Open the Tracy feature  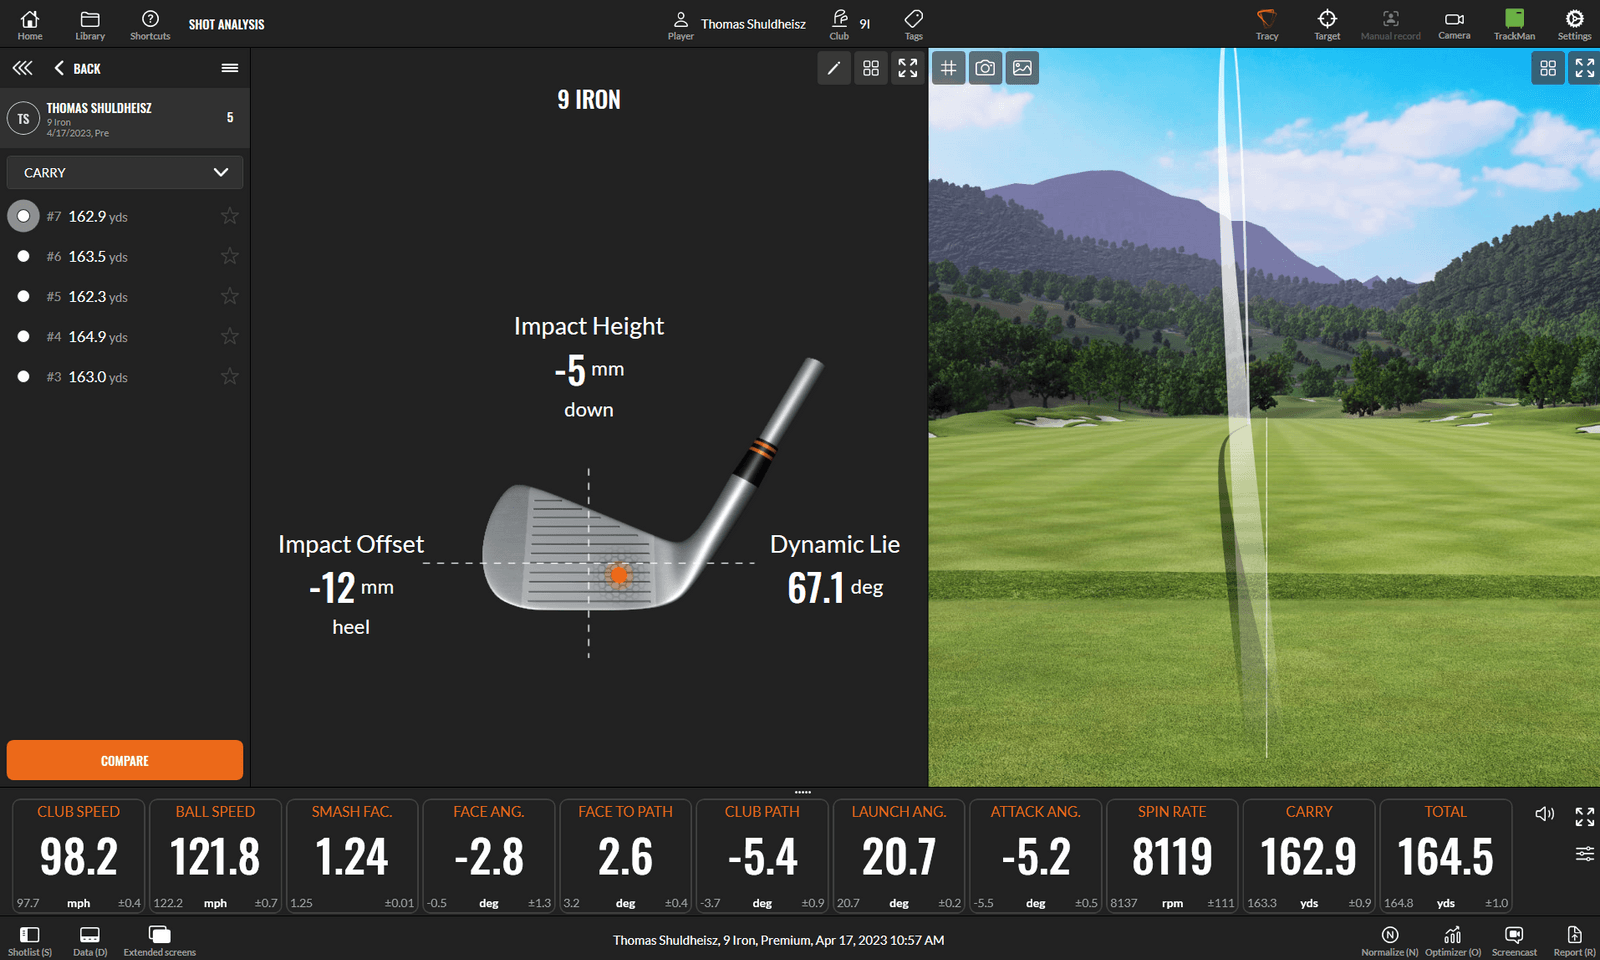1266,24
